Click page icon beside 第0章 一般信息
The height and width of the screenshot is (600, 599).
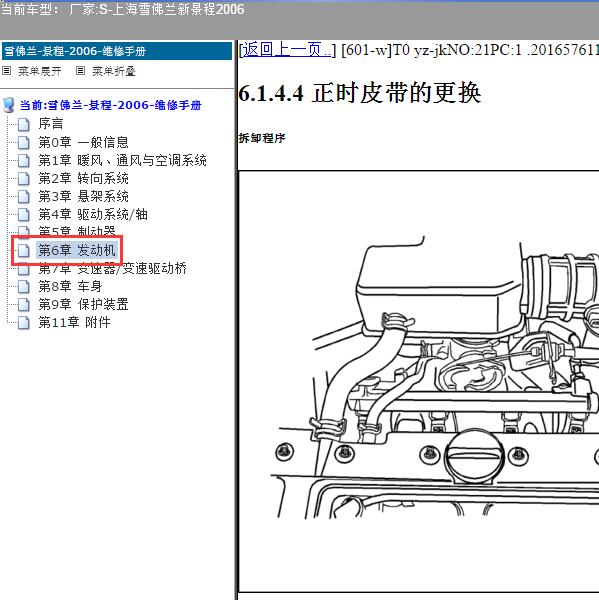[24, 142]
